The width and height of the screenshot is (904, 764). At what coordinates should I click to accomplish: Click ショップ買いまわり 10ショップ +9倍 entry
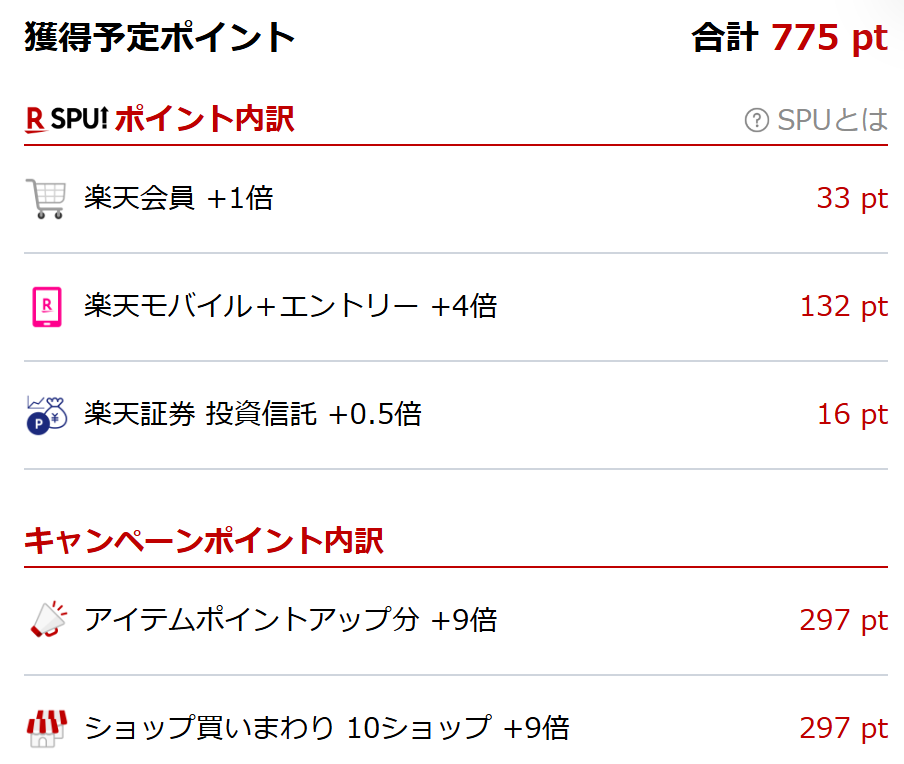(x=326, y=728)
